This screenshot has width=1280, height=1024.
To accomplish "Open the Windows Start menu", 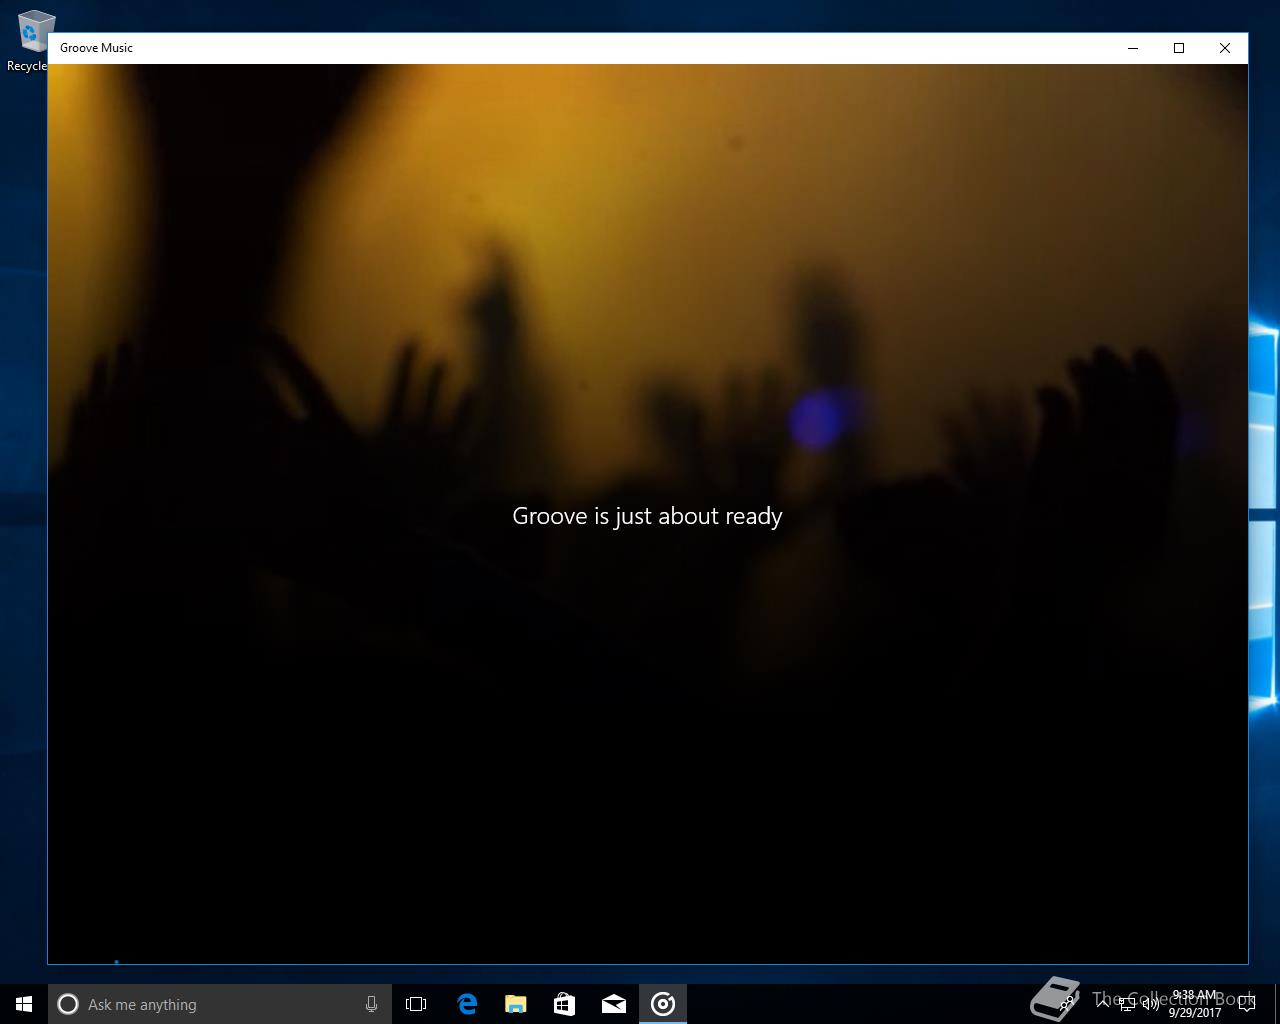I will point(24,1004).
